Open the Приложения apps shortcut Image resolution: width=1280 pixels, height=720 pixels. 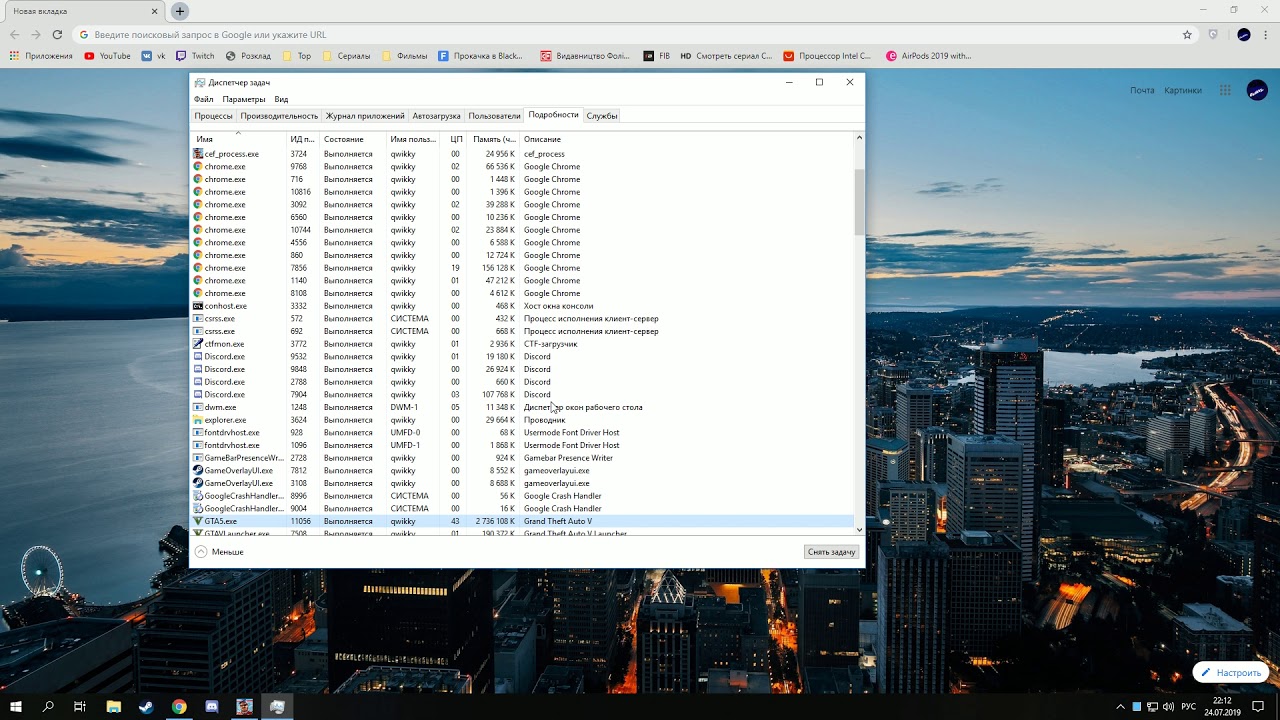tap(41, 56)
